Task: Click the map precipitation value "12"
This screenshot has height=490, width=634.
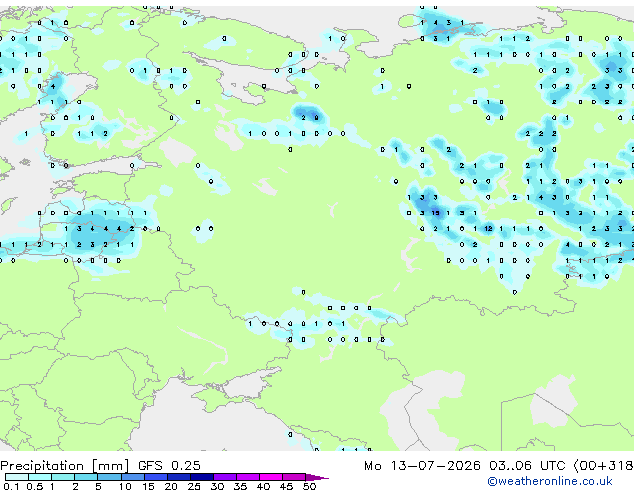Action: (x=488, y=228)
